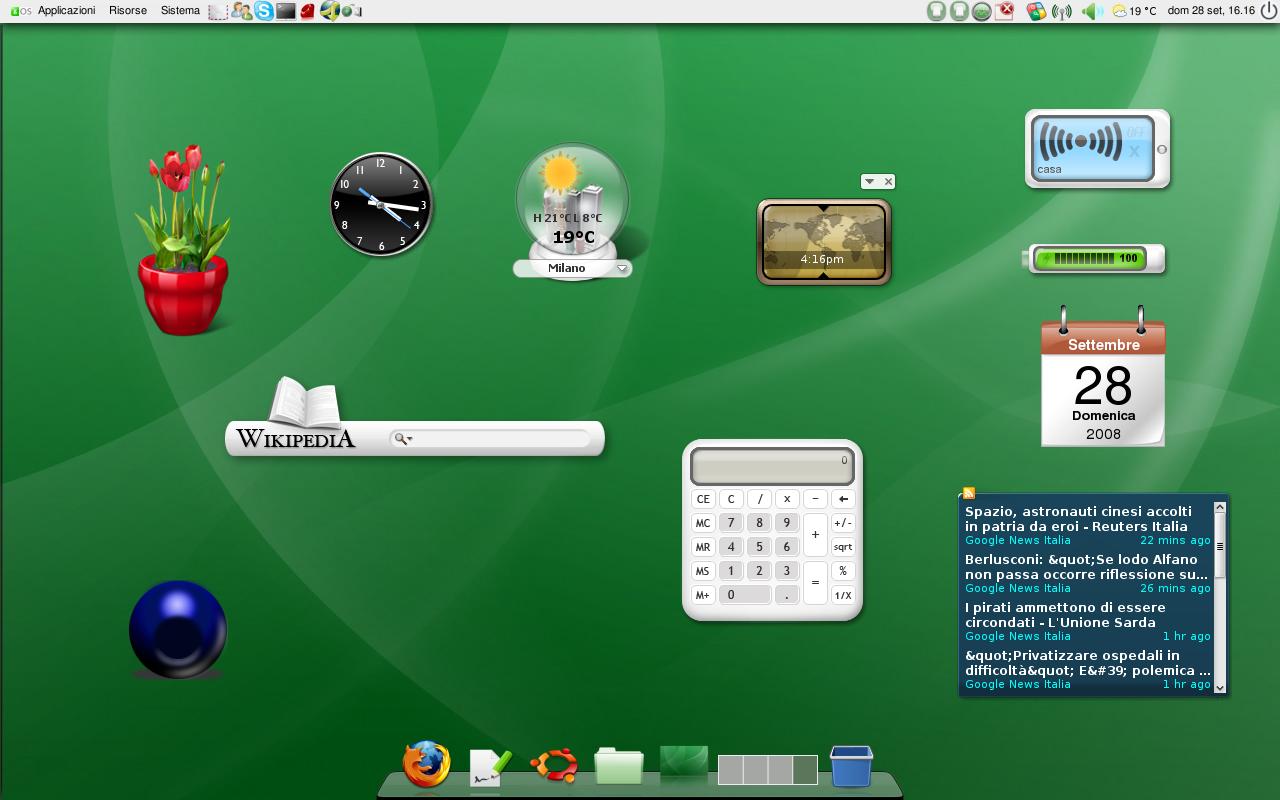The width and height of the screenshot is (1280, 800).
Task: Click the calculator equals key
Action: coord(815,582)
